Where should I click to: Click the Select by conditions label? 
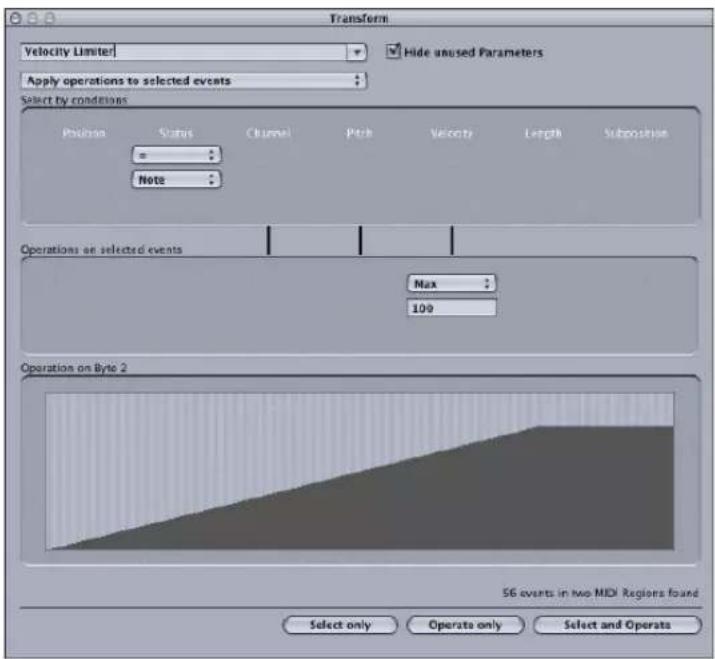74,100
